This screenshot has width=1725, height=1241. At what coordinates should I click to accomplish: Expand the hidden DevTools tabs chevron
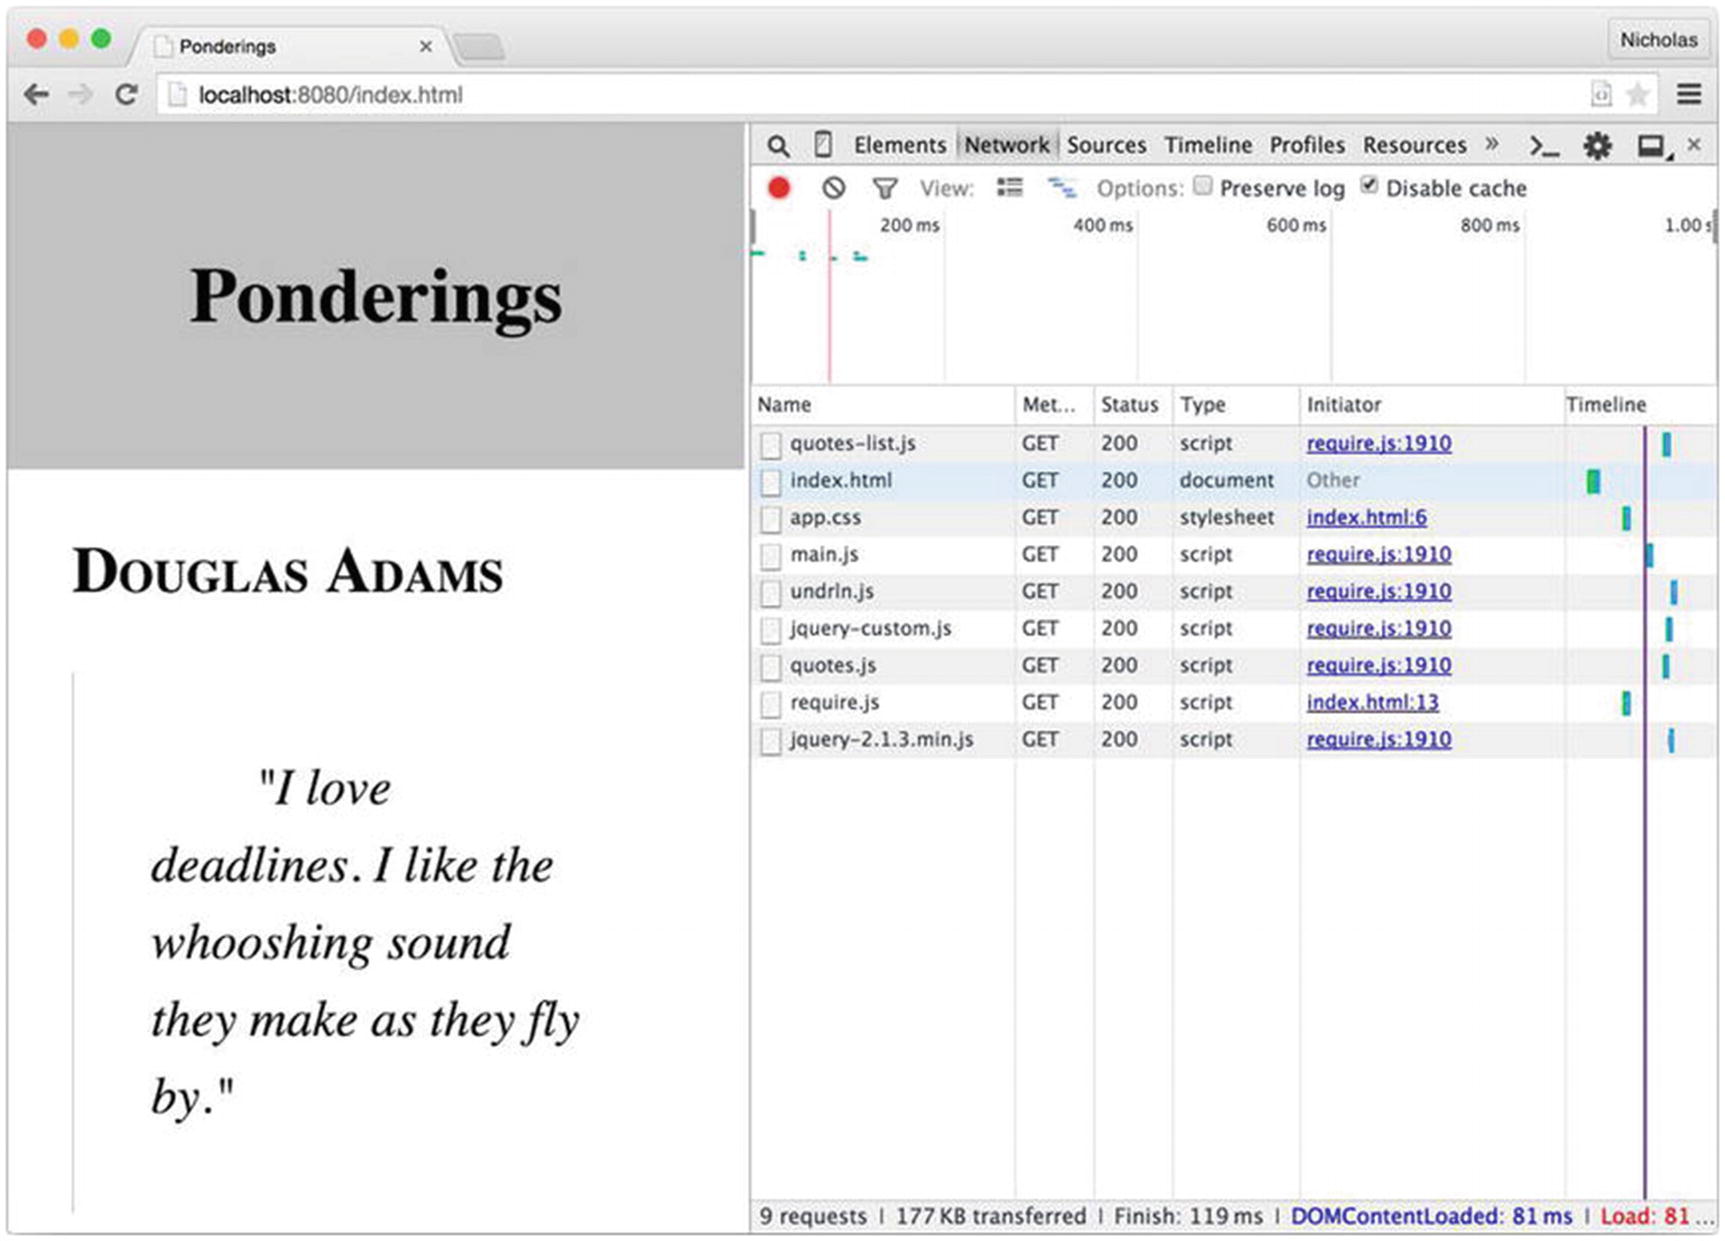tap(1492, 144)
